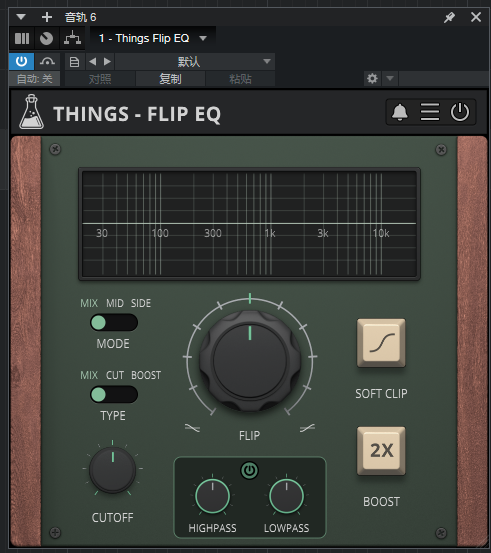Image resolution: width=491 pixels, height=553 pixels.
Task: Open the preset document icon
Action: point(74,62)
